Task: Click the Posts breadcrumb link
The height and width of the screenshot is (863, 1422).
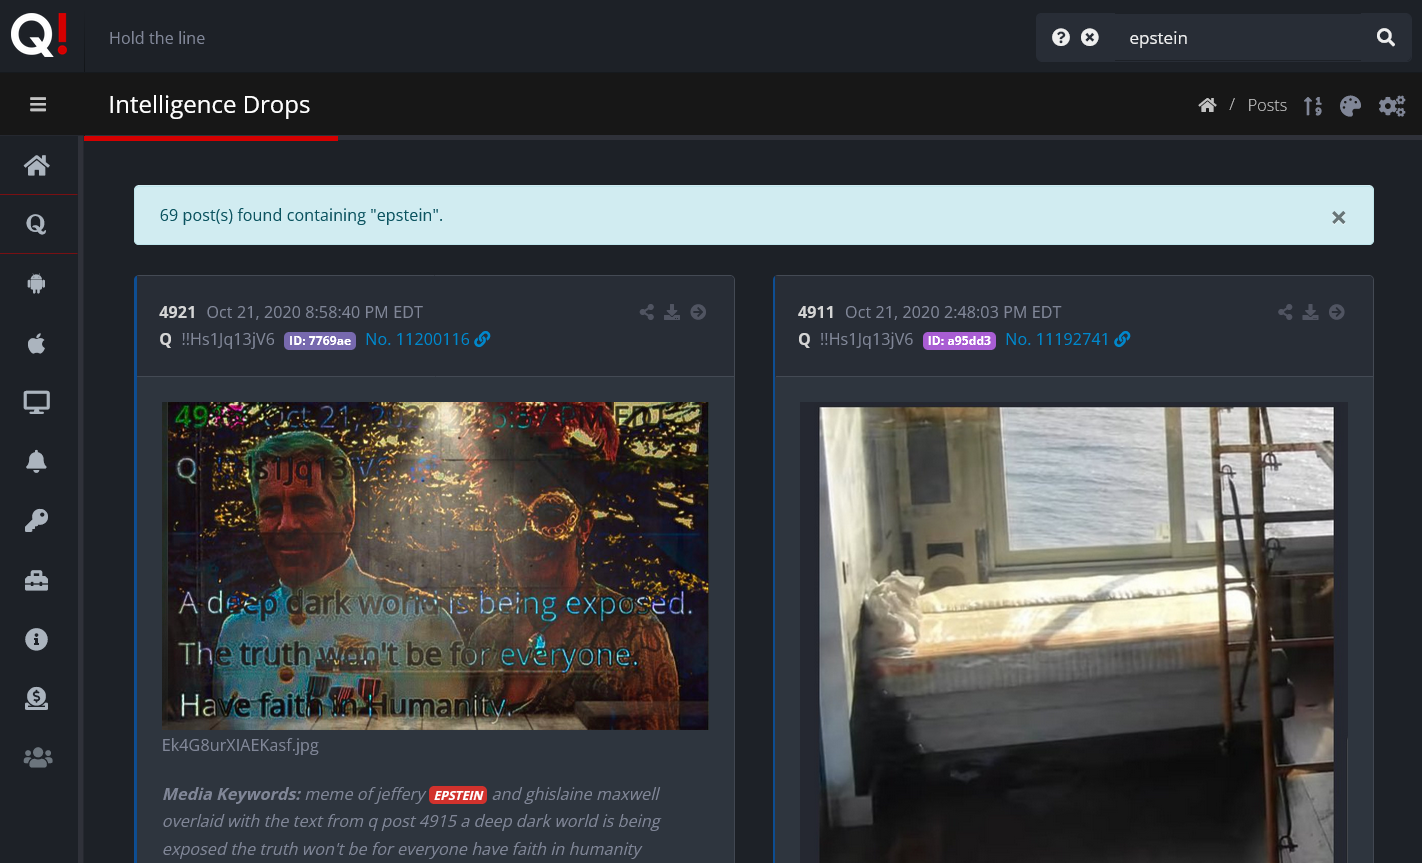Action: [x=1267, y=105]
